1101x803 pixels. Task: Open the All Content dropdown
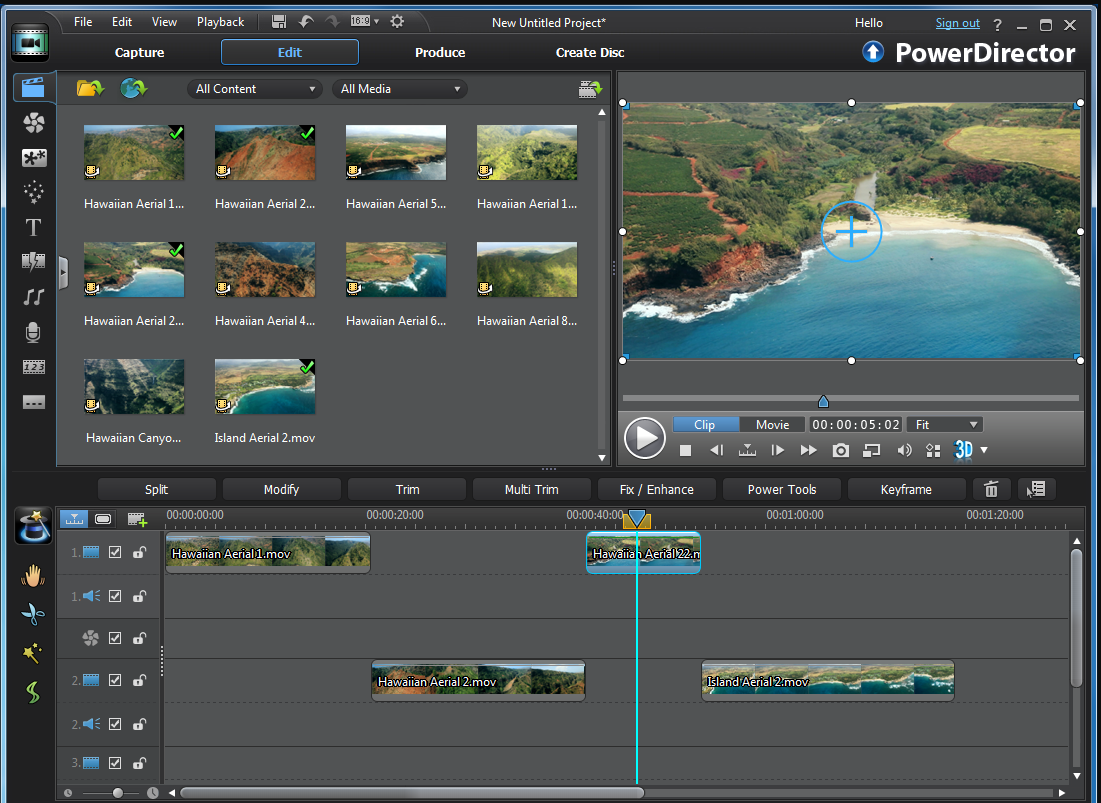click(255, 89)
